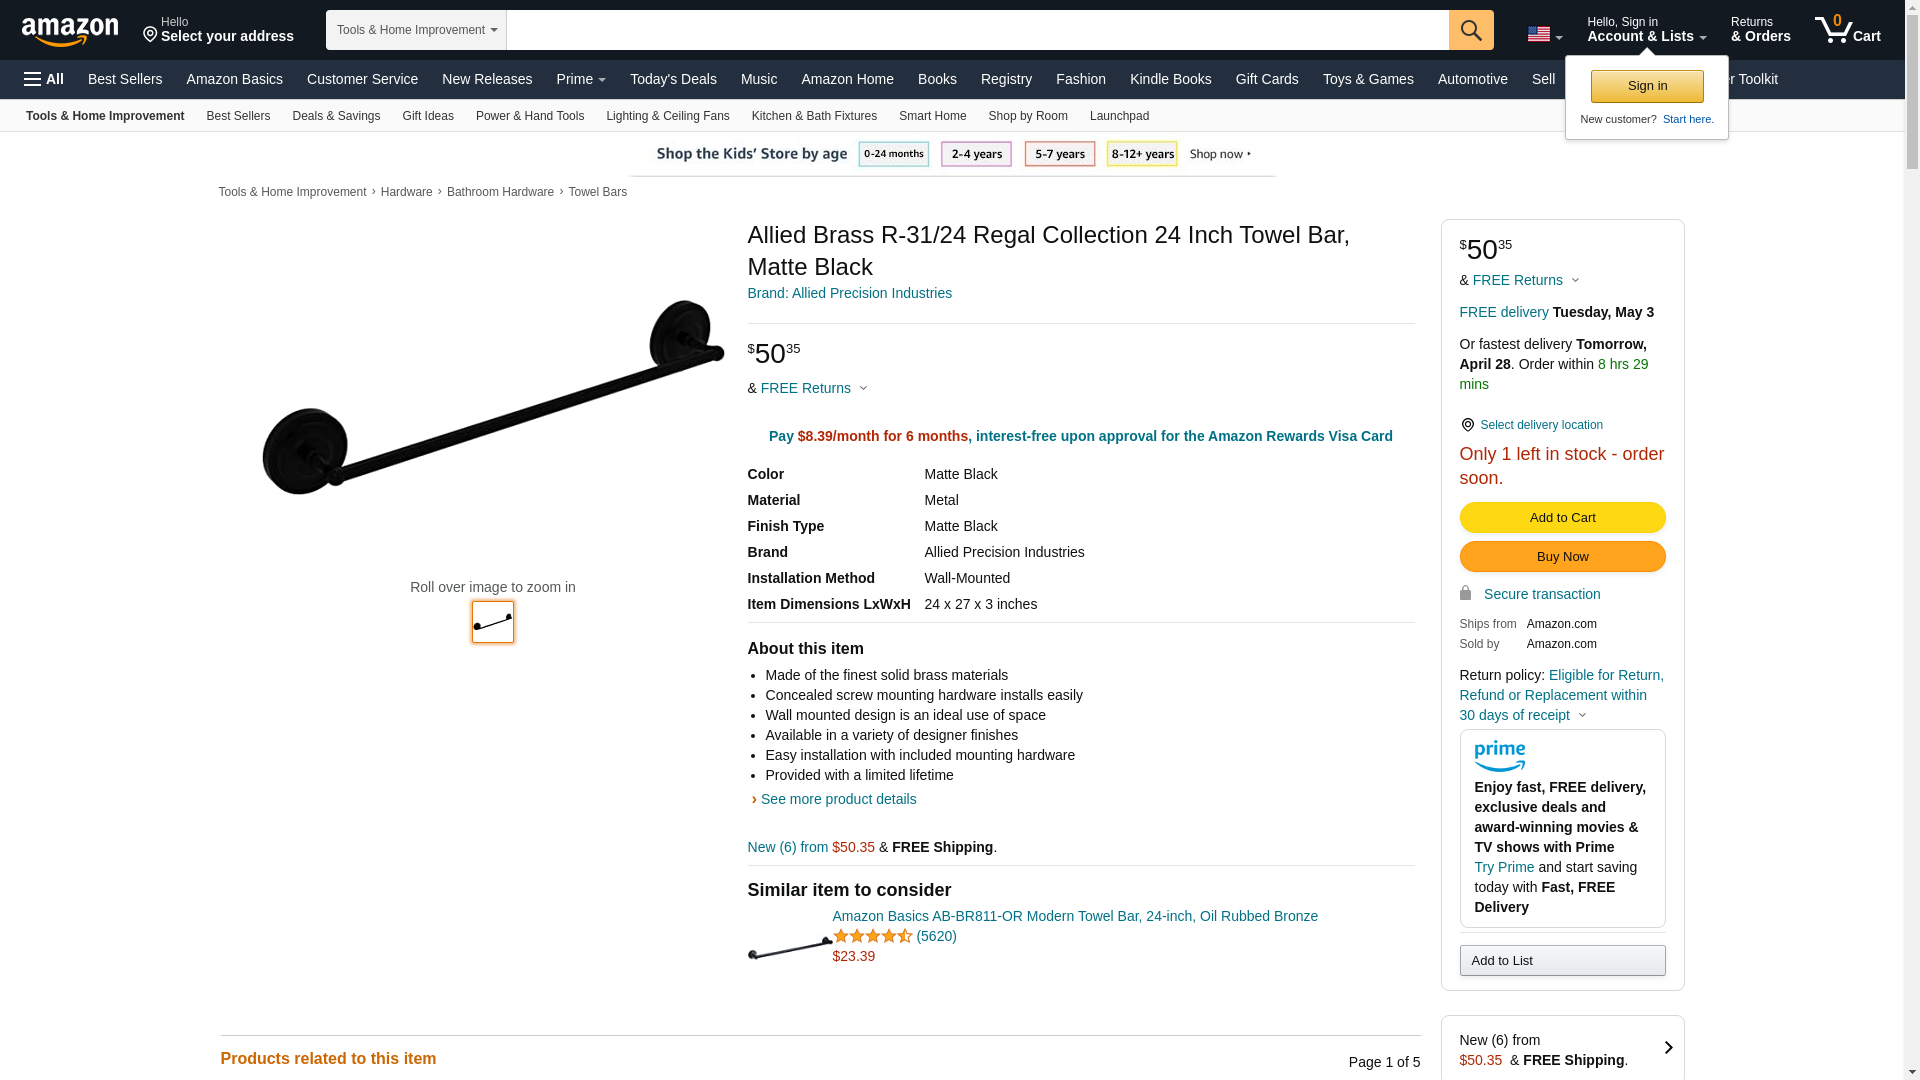Open the Prime dropdown in navigation bar

(581, 79)
